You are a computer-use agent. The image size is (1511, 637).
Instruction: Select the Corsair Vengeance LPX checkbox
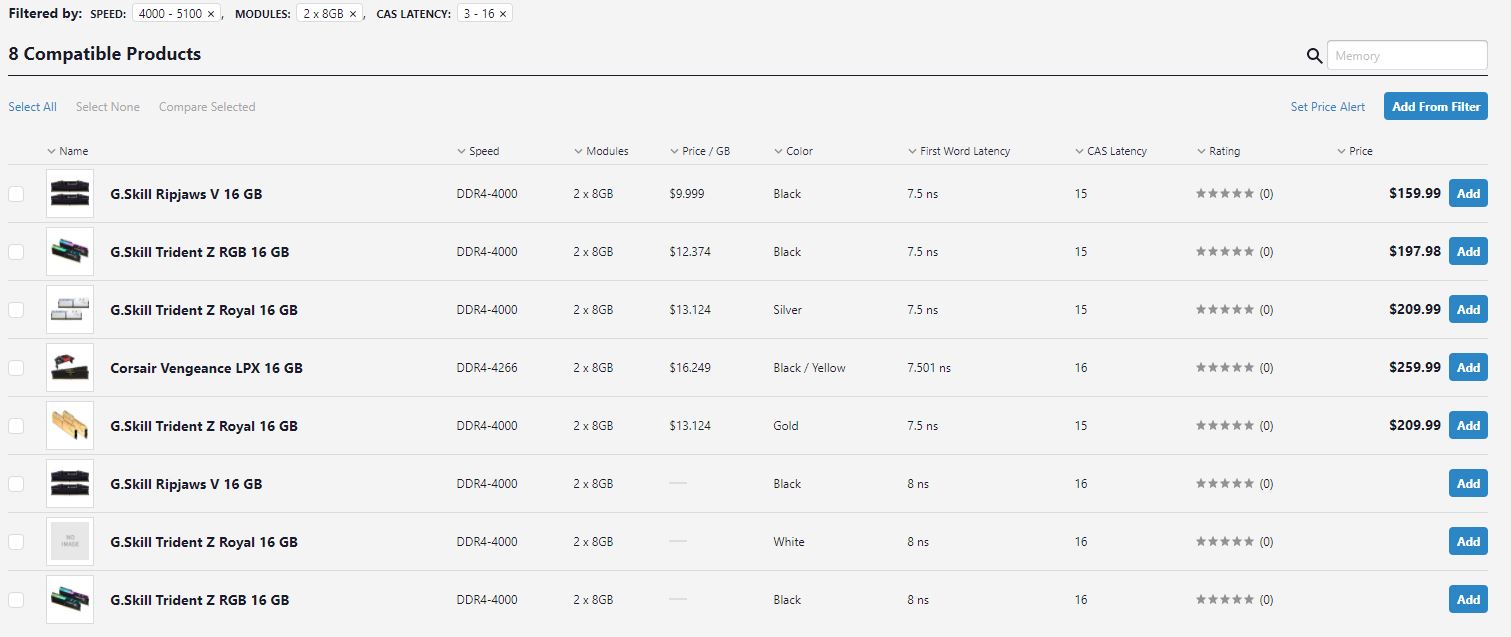coord(16,368)
